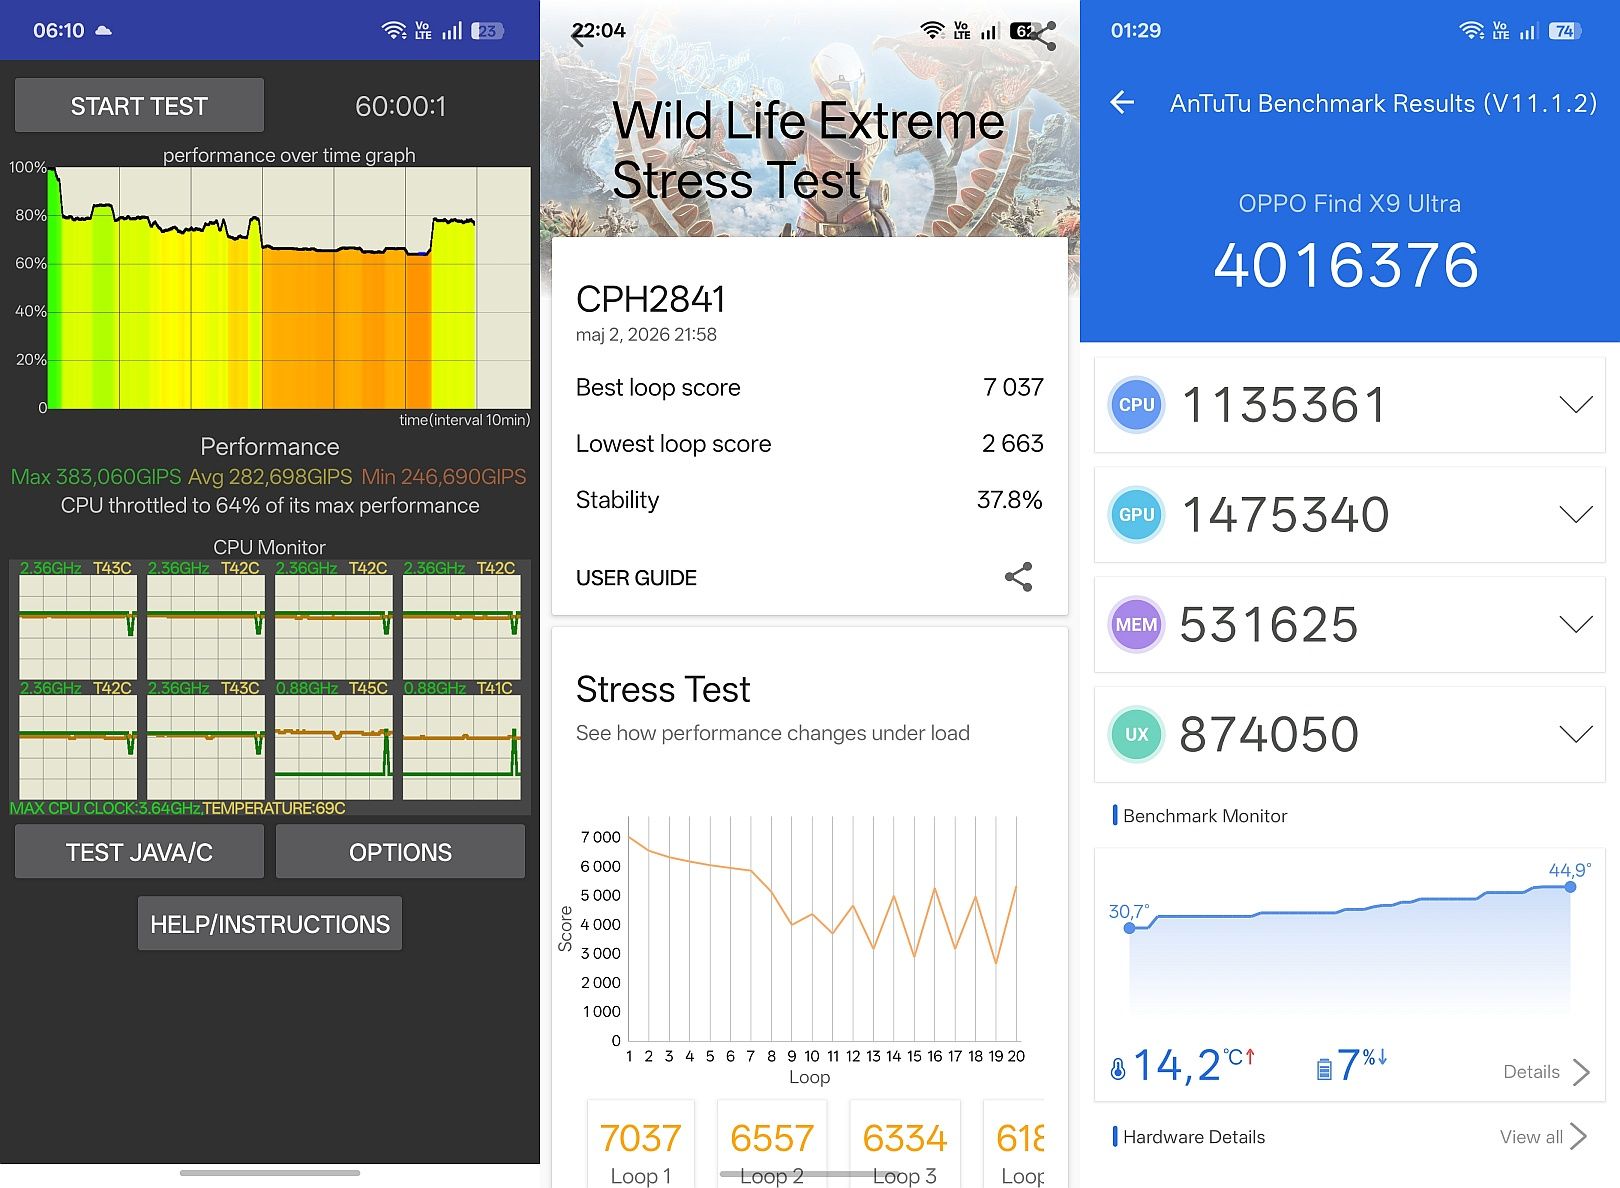Tap the 30,7° start point on monitor graph
The image size is (1620, 1188).
[x=1130, y=928]
